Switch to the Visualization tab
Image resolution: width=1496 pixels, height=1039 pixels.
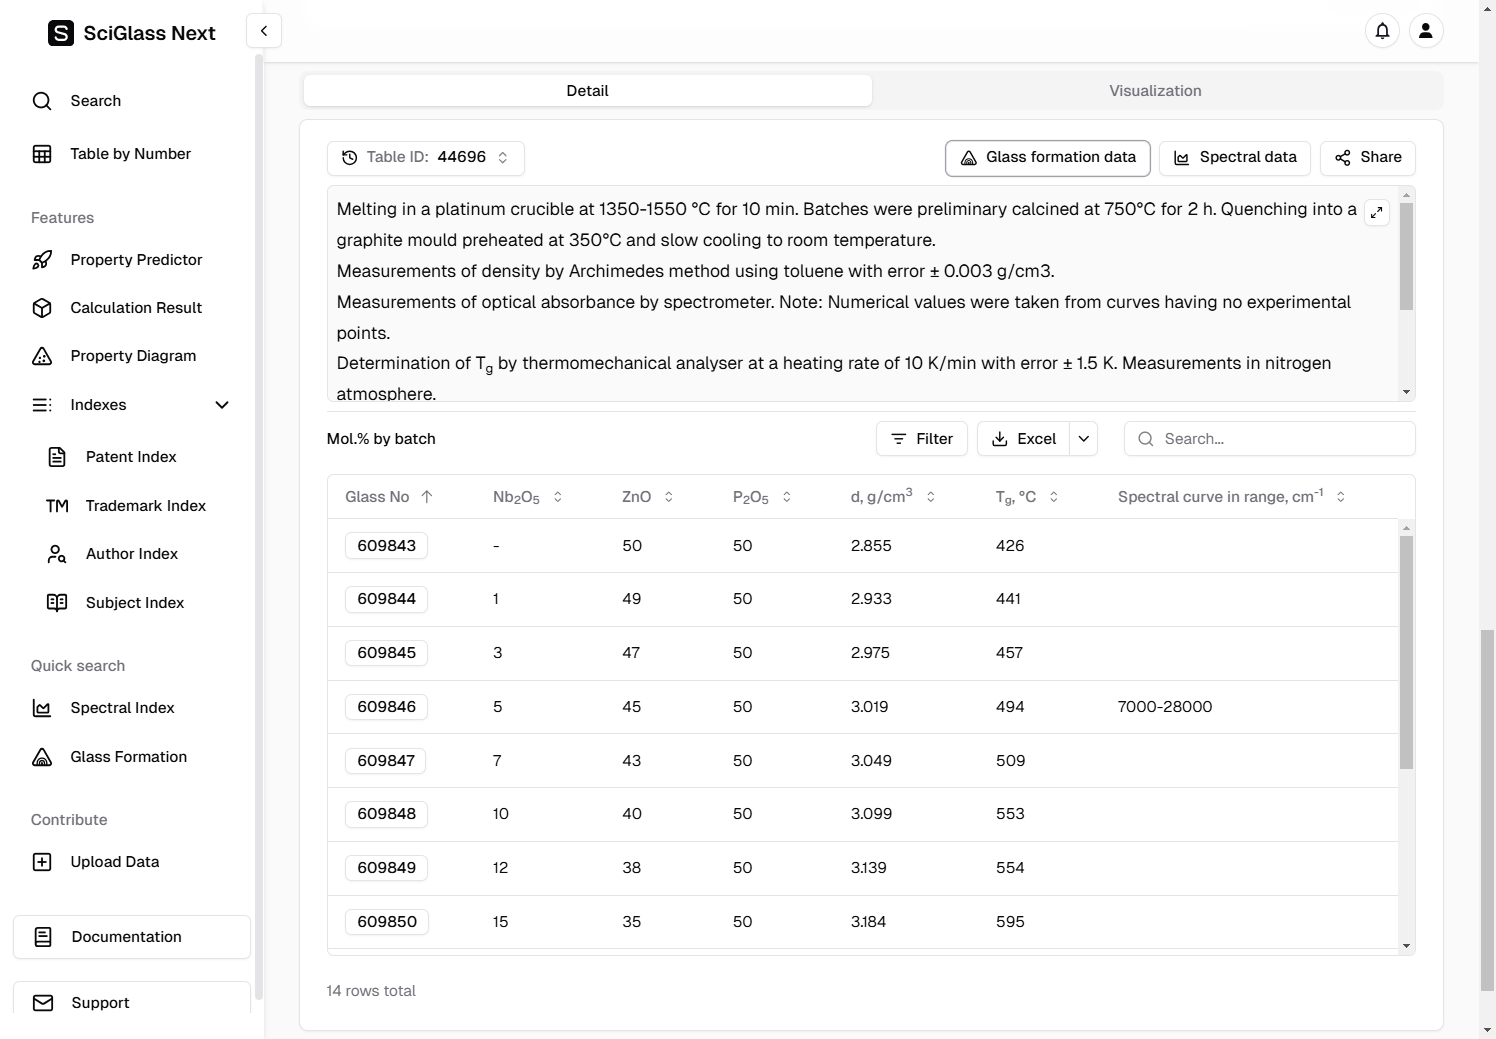[x=1155, y=91]
